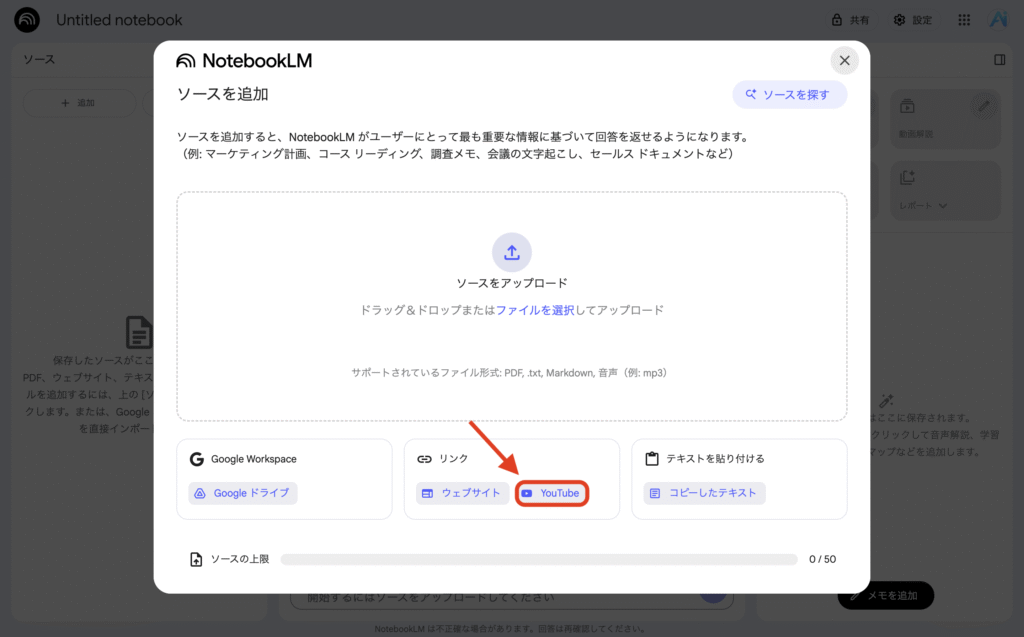
Task: Click the ソースを追加 dialog title
Action: coord(223,94)
